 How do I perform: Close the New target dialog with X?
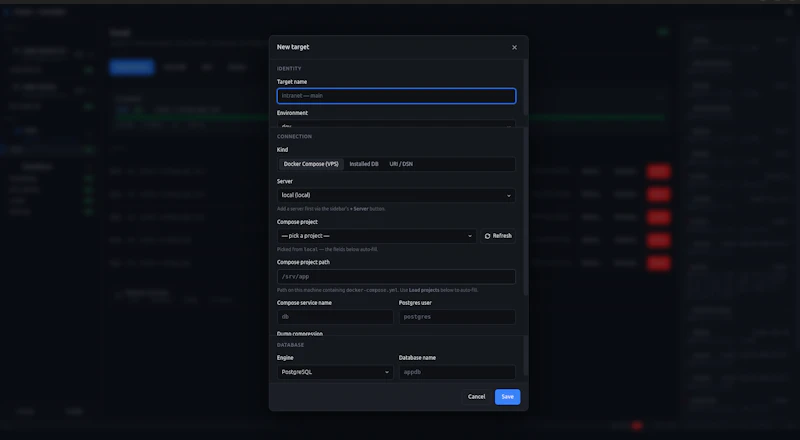[514, 47]
